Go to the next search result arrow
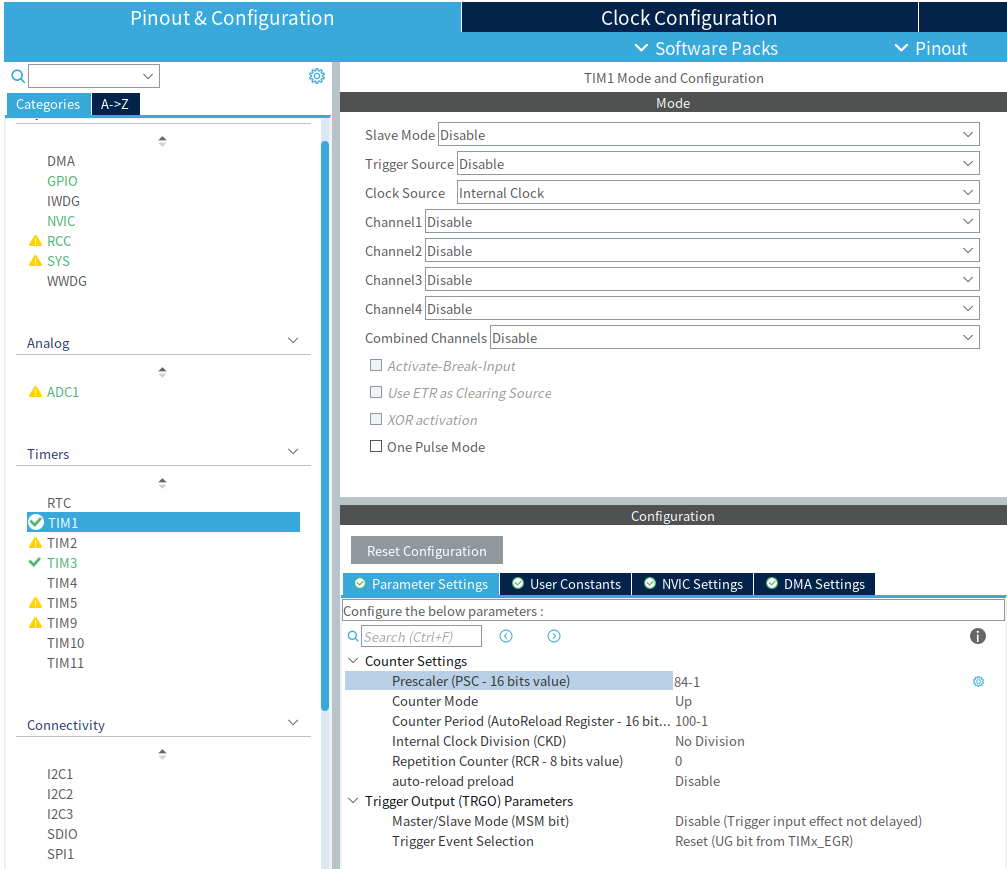The height and width of the screenshot is (869, 1007). click(x=554, y=636)
